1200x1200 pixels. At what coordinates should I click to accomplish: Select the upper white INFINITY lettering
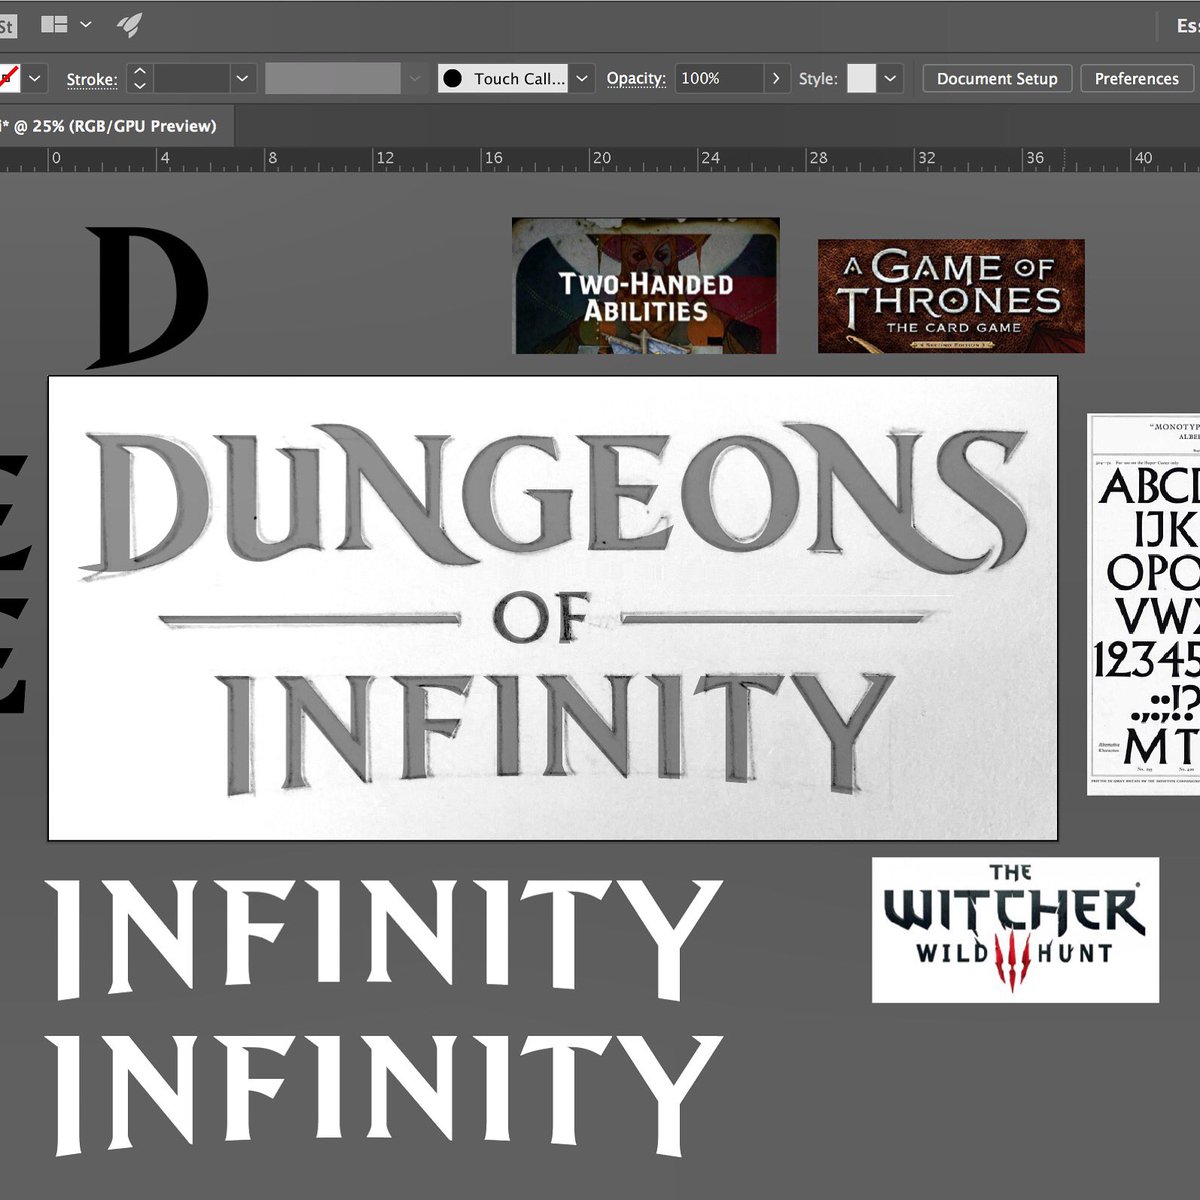(384, 938)
